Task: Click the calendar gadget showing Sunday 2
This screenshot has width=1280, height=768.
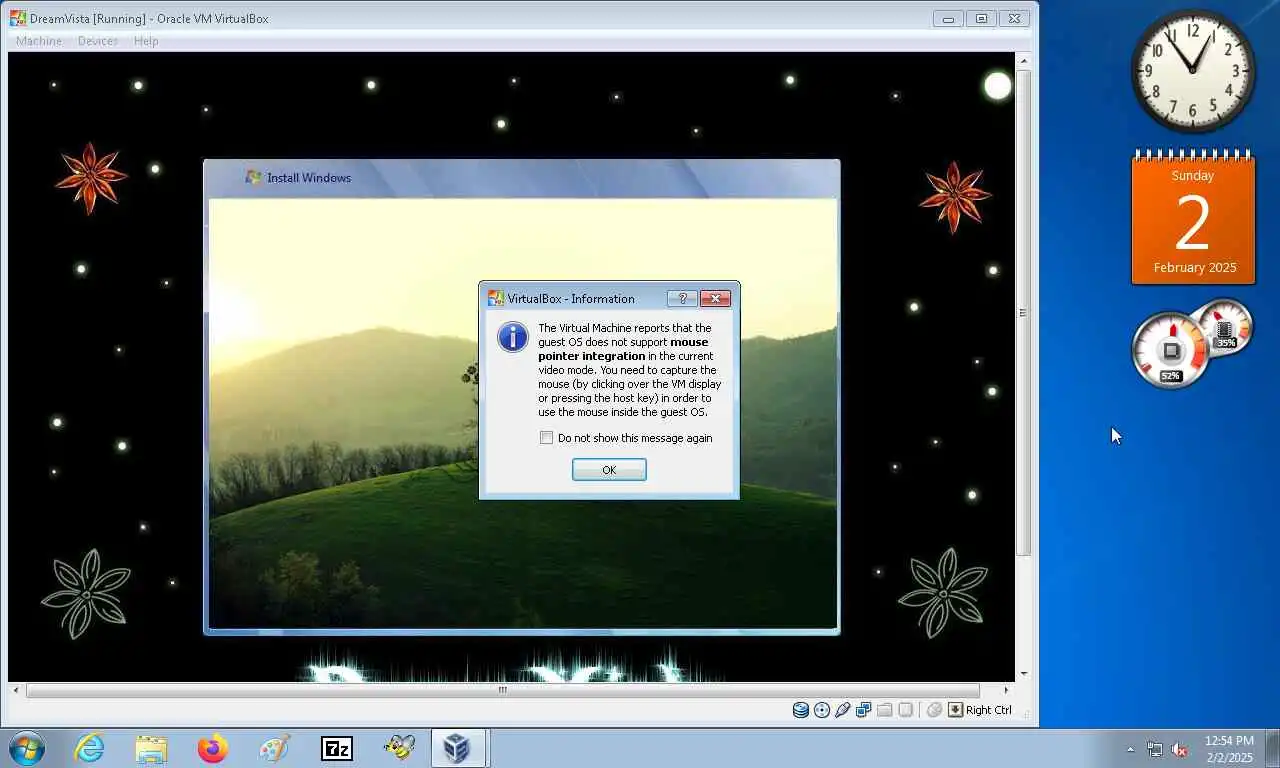Action: [x=1193, y=218]
